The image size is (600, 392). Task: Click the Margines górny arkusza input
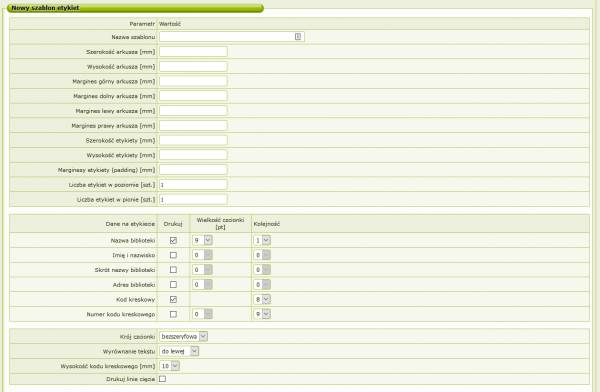click(193, 81)
